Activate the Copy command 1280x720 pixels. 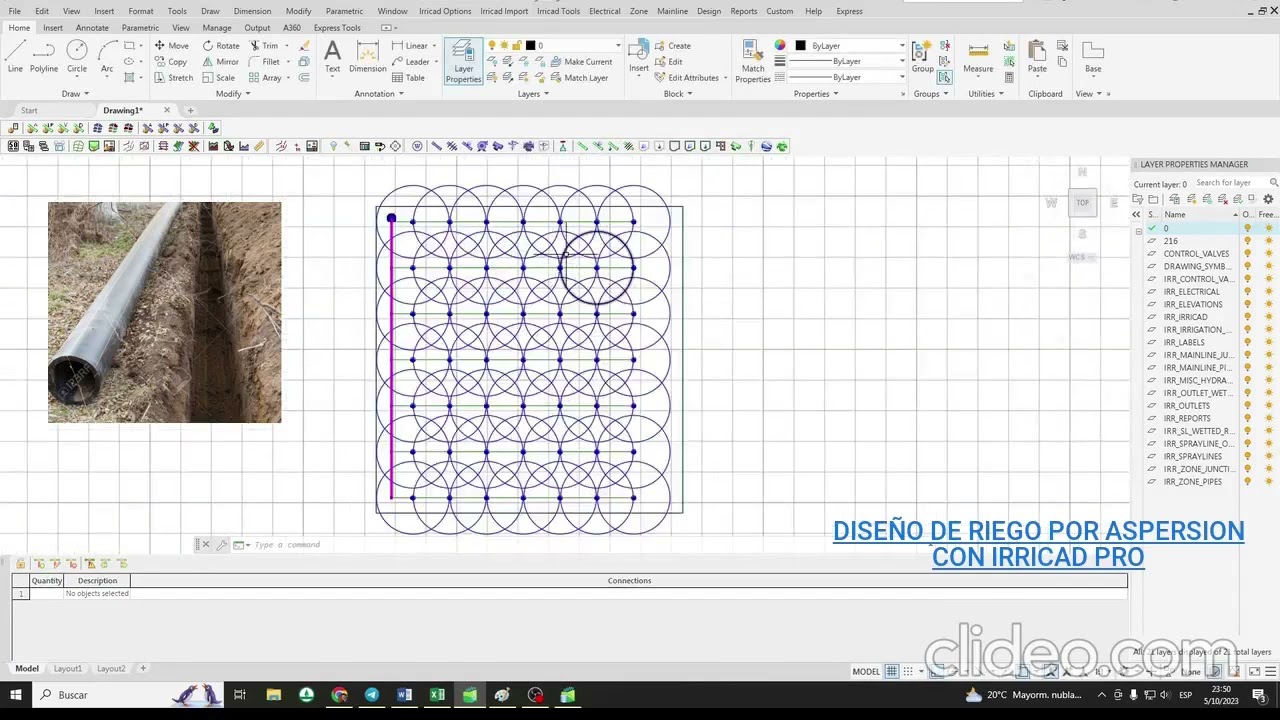click(x=170, y=62)
